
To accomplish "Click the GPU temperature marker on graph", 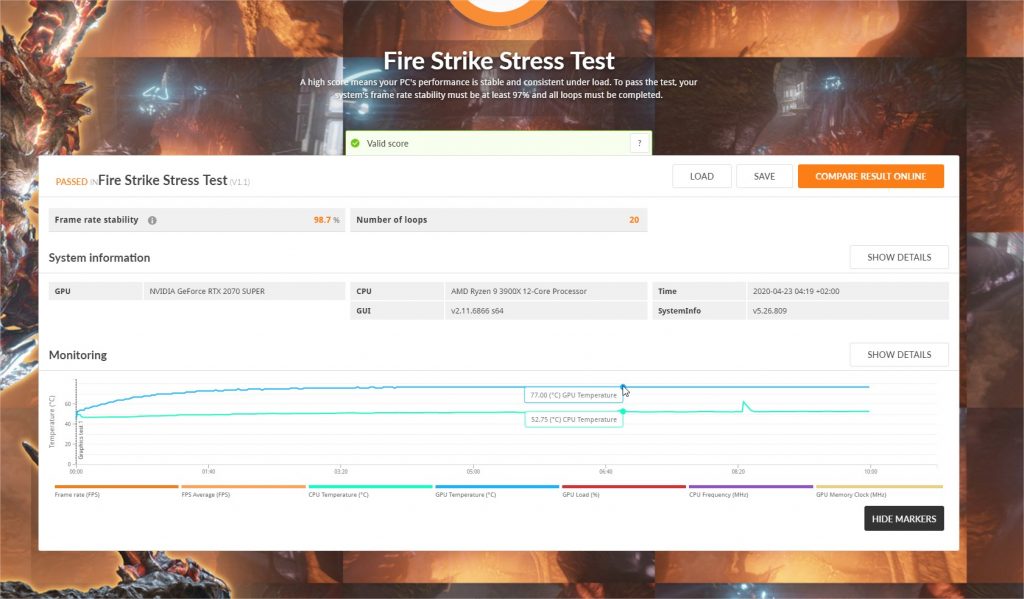I will [623, 387].
